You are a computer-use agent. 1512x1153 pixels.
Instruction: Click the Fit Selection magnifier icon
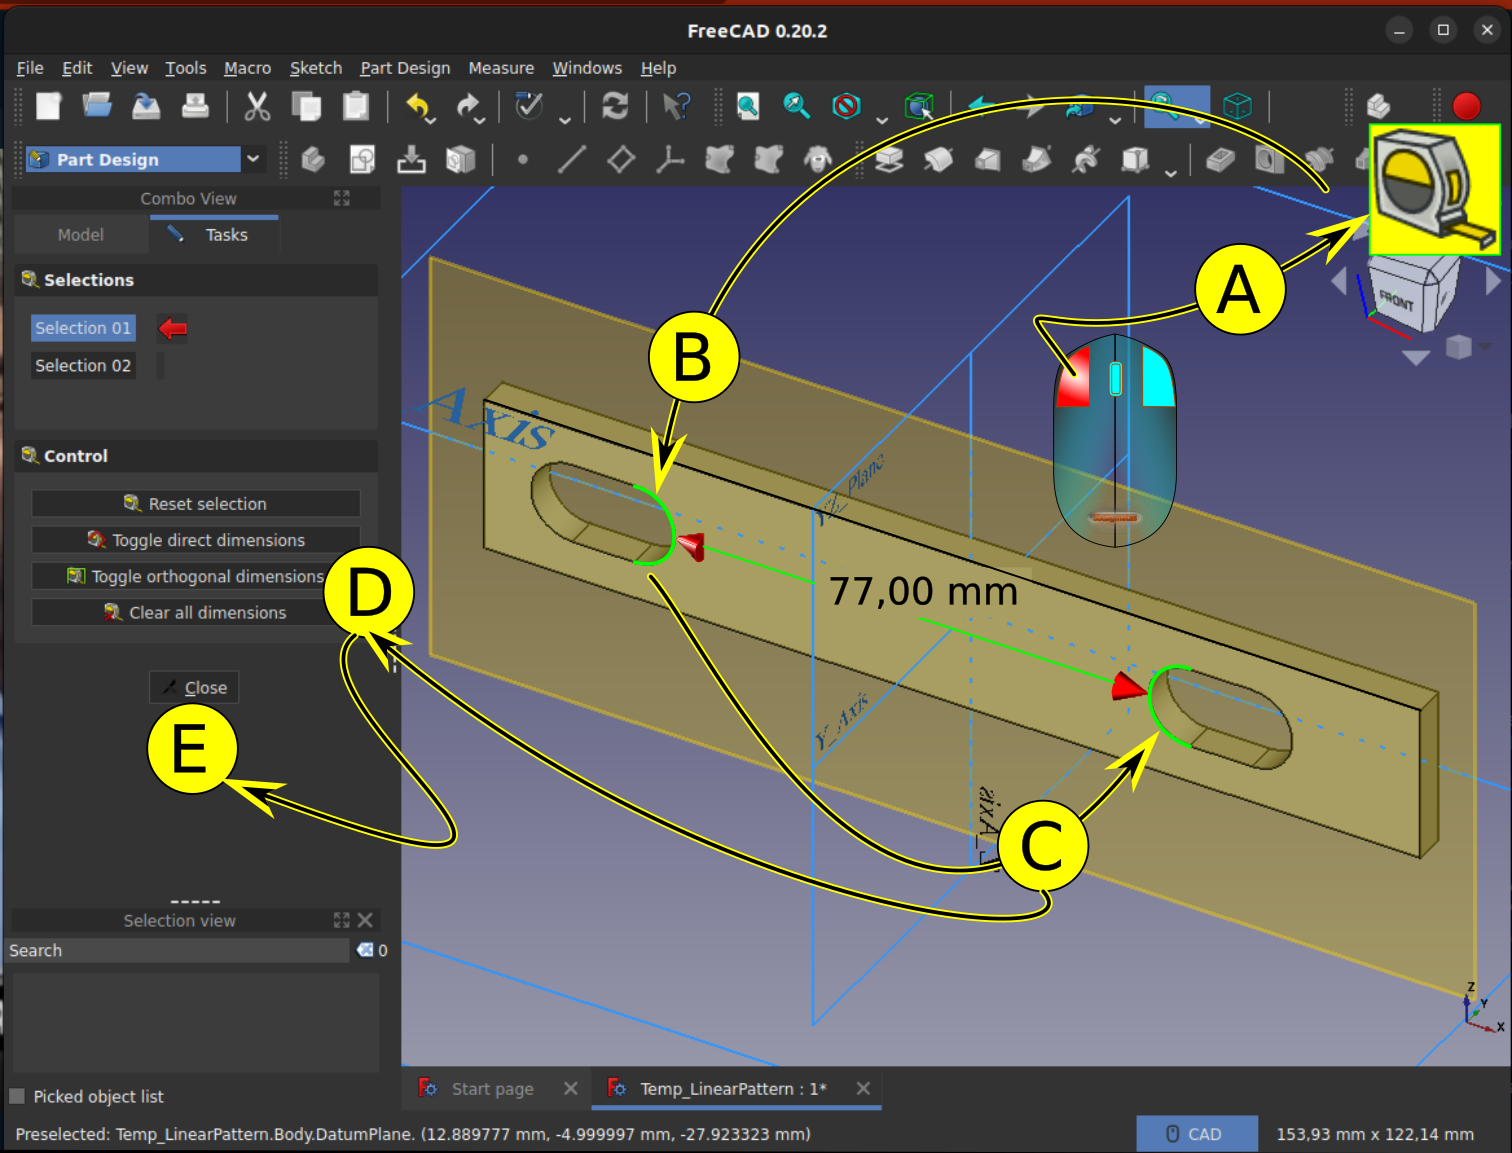pyautogui.click(x=797, y=106)
